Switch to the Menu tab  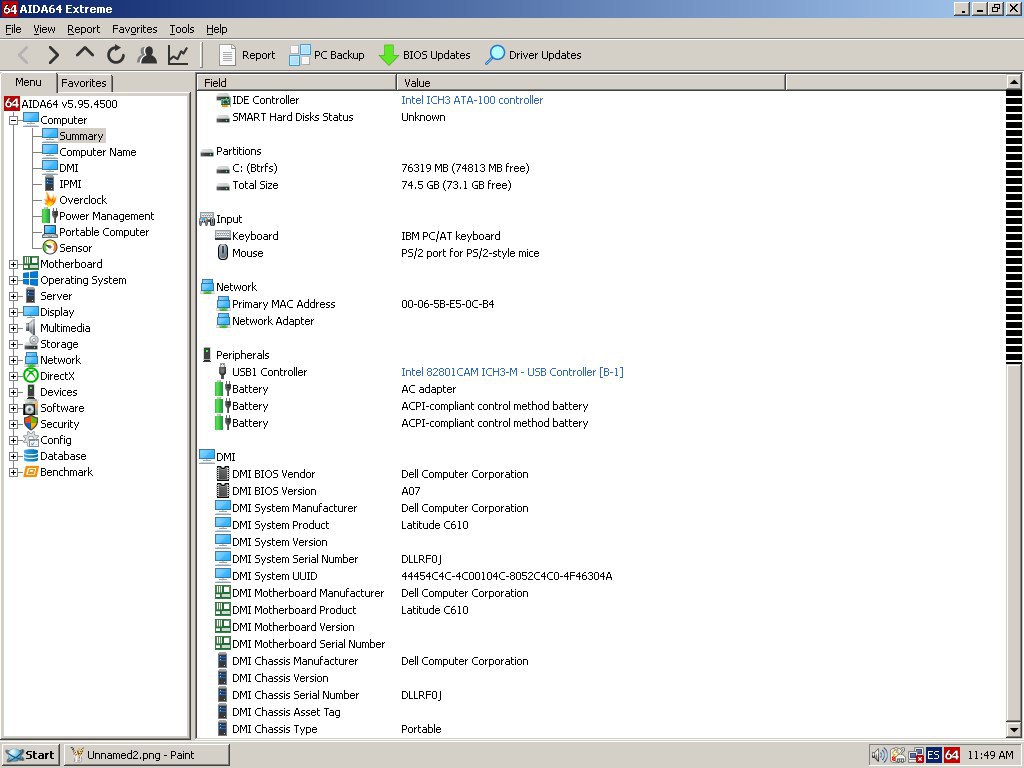28,82
